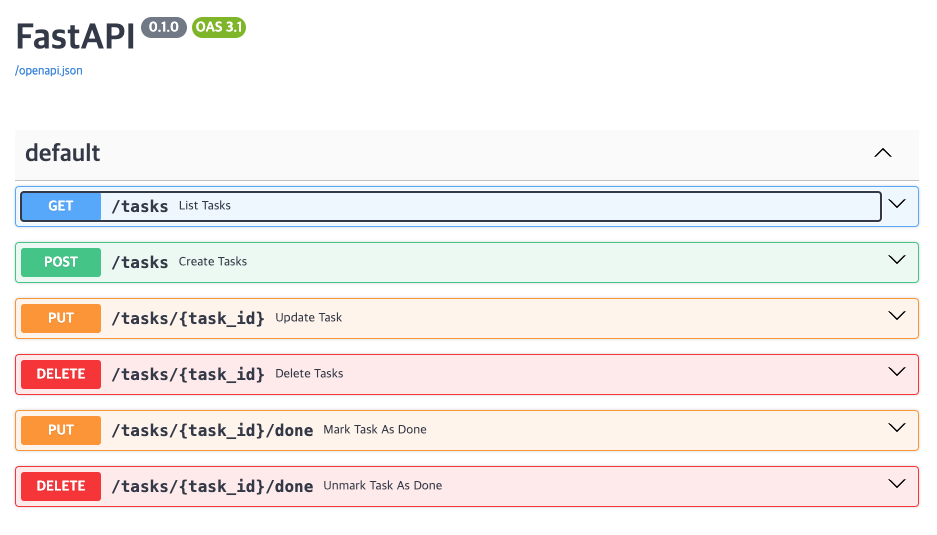937x535 pixels.
Task: Click the DELETE badge for Unmark Task As Done
Action: (x=61, y=486)
